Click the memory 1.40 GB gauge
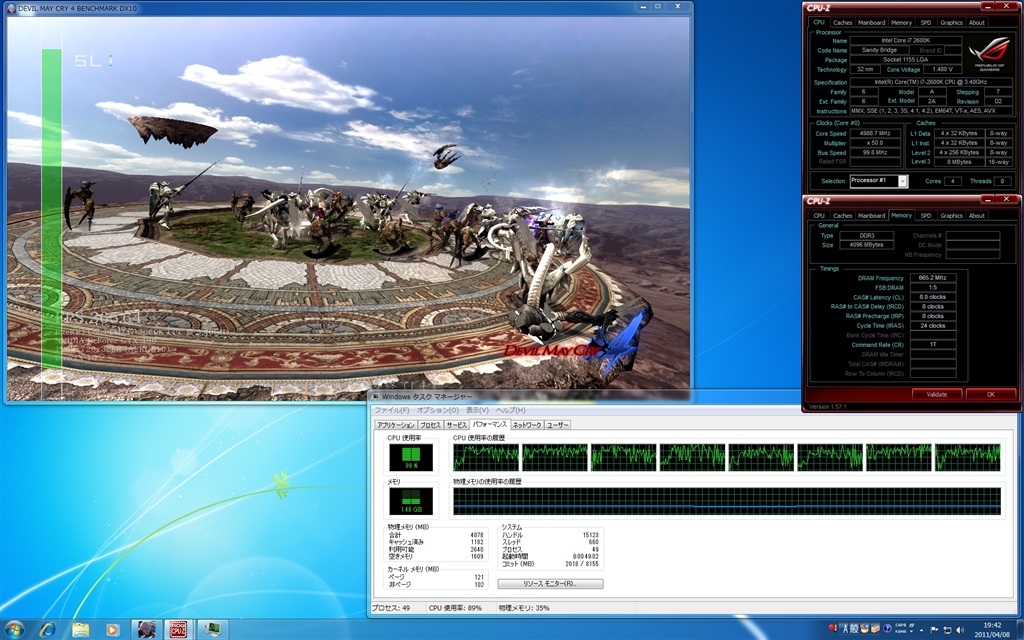 click(411, 501)
